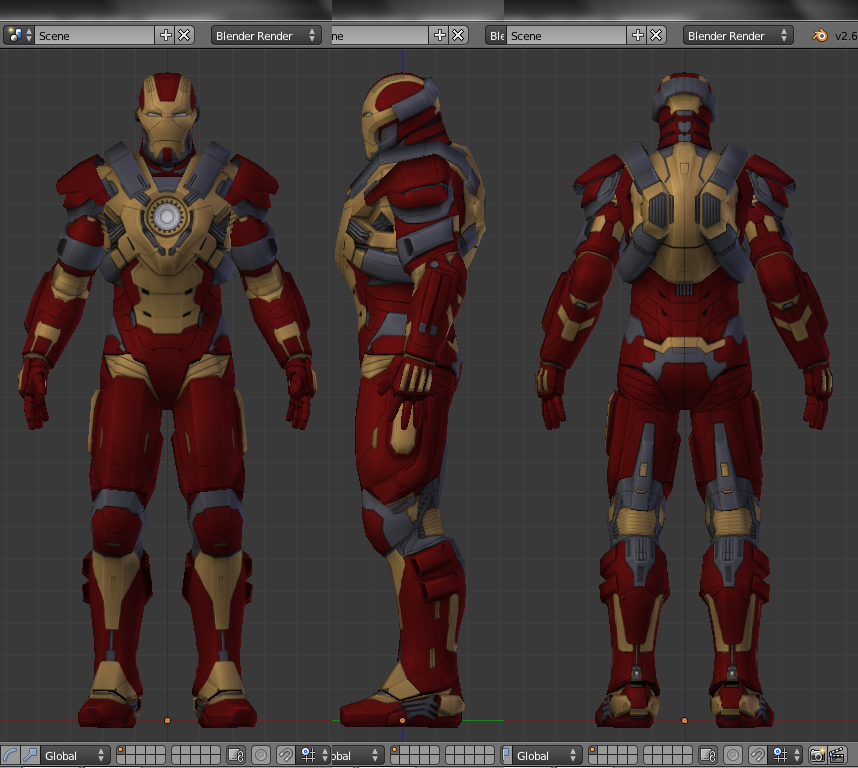Open the Global orientation dropdown in front view
The width and height of the screenshot is (858, 768).
click(74, 755)
